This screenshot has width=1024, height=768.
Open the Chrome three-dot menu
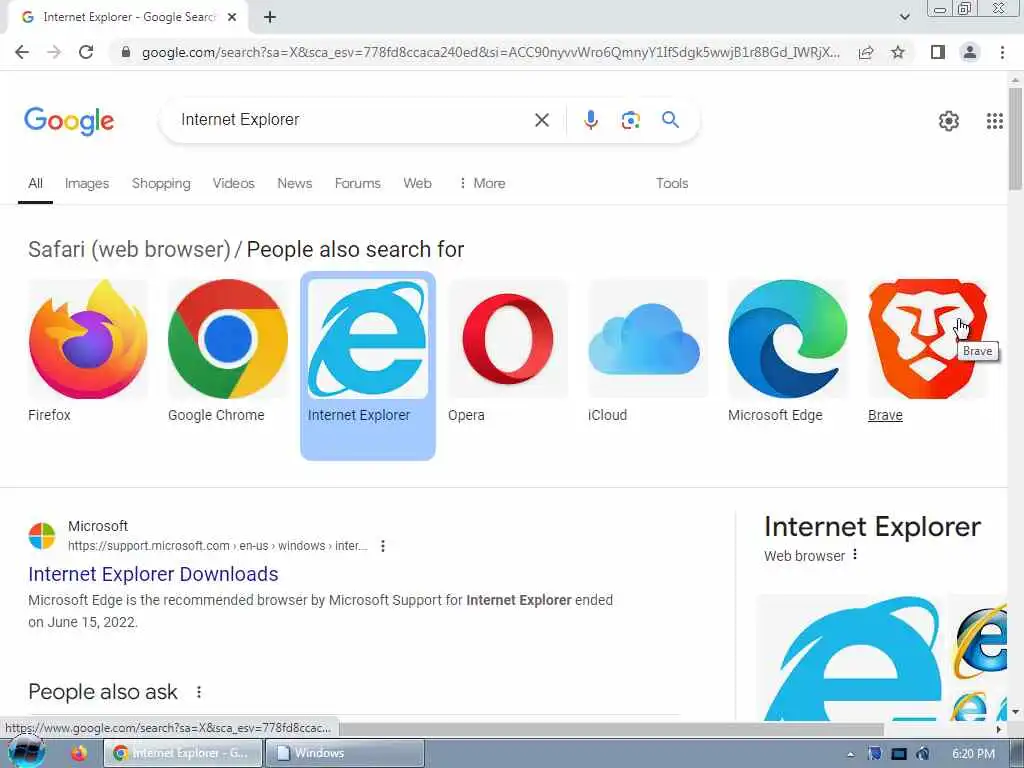tap(1002, 52)
